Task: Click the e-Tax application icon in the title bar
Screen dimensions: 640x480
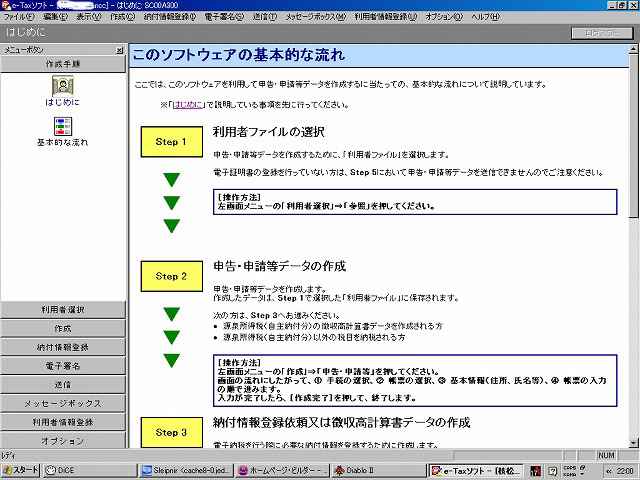Action: click(6, 5)
